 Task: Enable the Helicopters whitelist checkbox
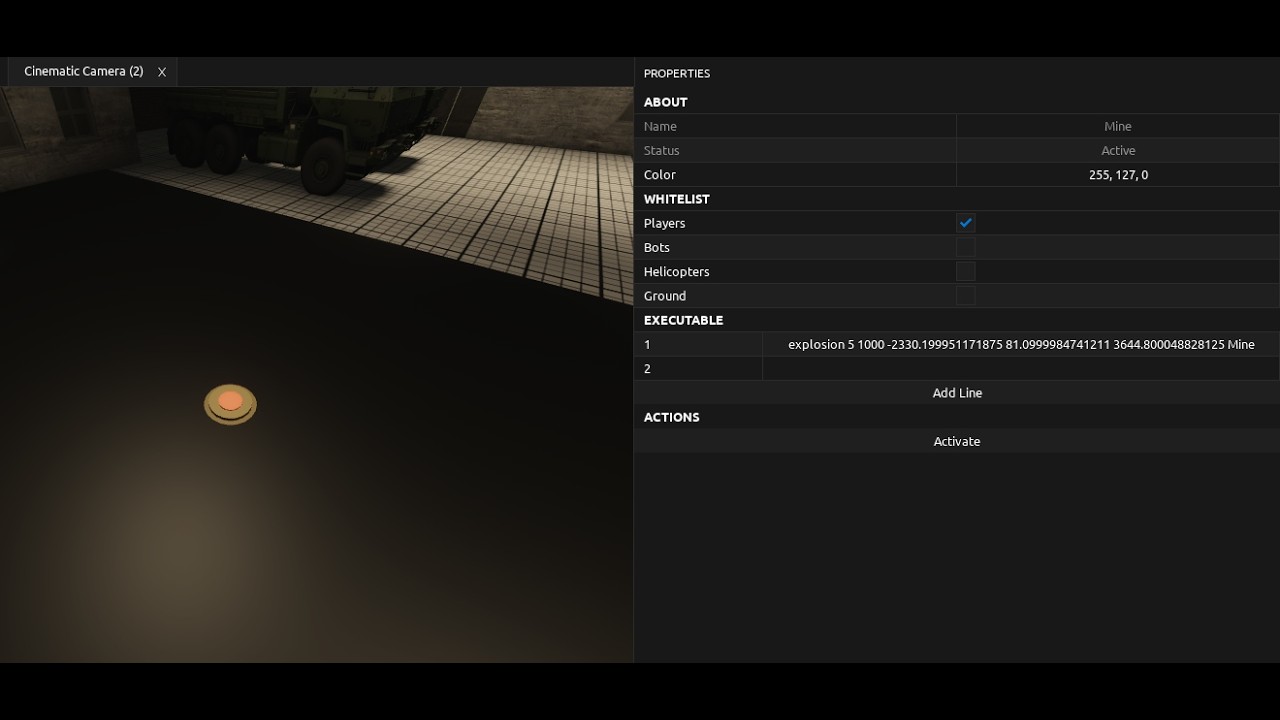pos(965,271)
